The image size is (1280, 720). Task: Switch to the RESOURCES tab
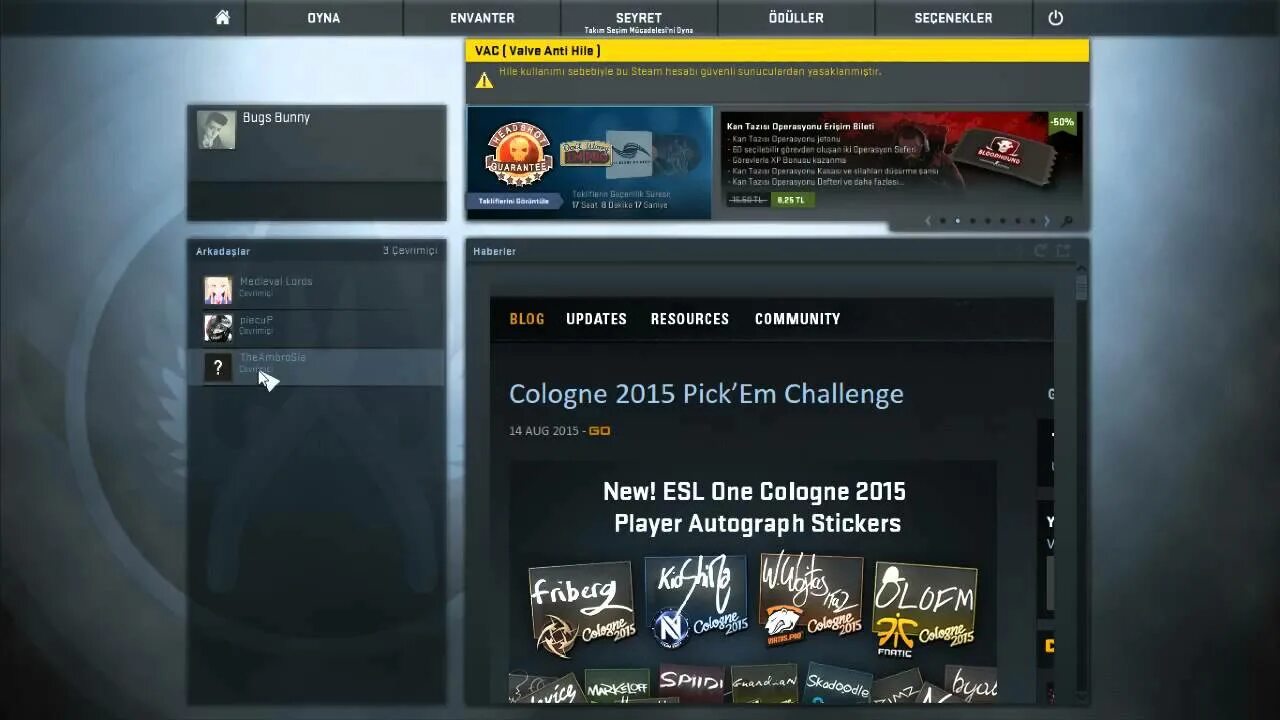[690, 319]
